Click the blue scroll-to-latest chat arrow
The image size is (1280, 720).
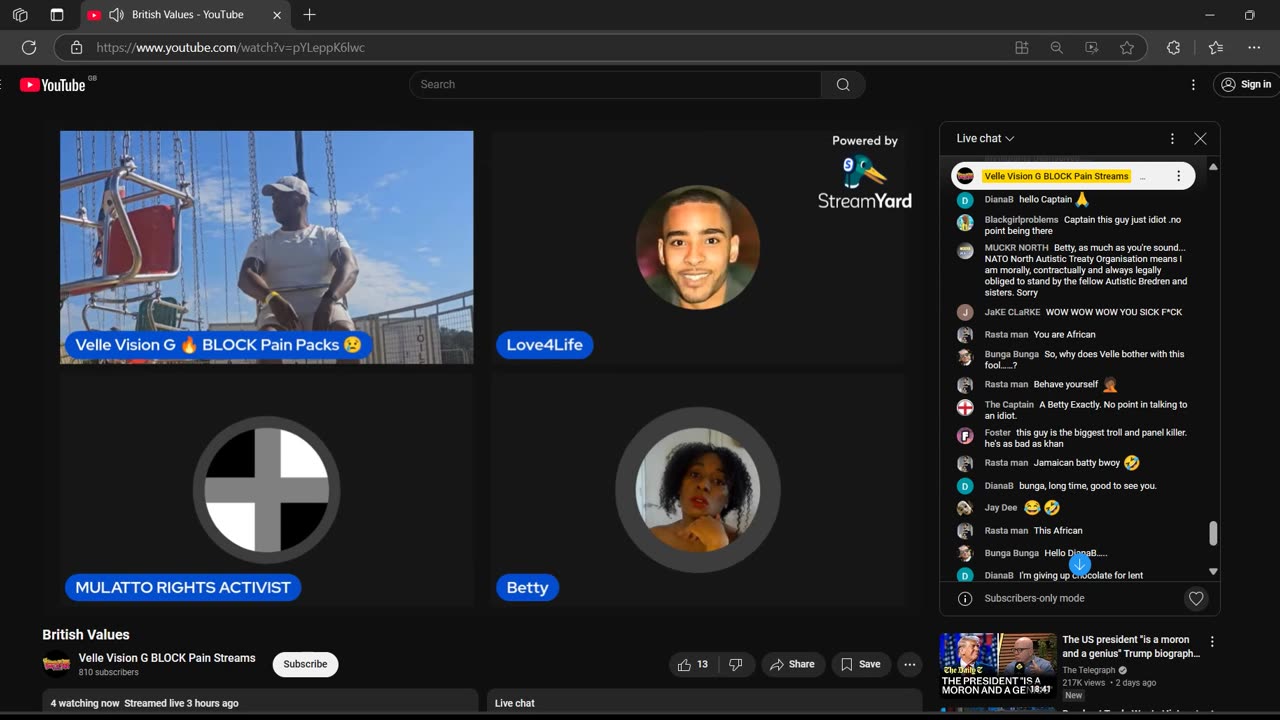1079,564
